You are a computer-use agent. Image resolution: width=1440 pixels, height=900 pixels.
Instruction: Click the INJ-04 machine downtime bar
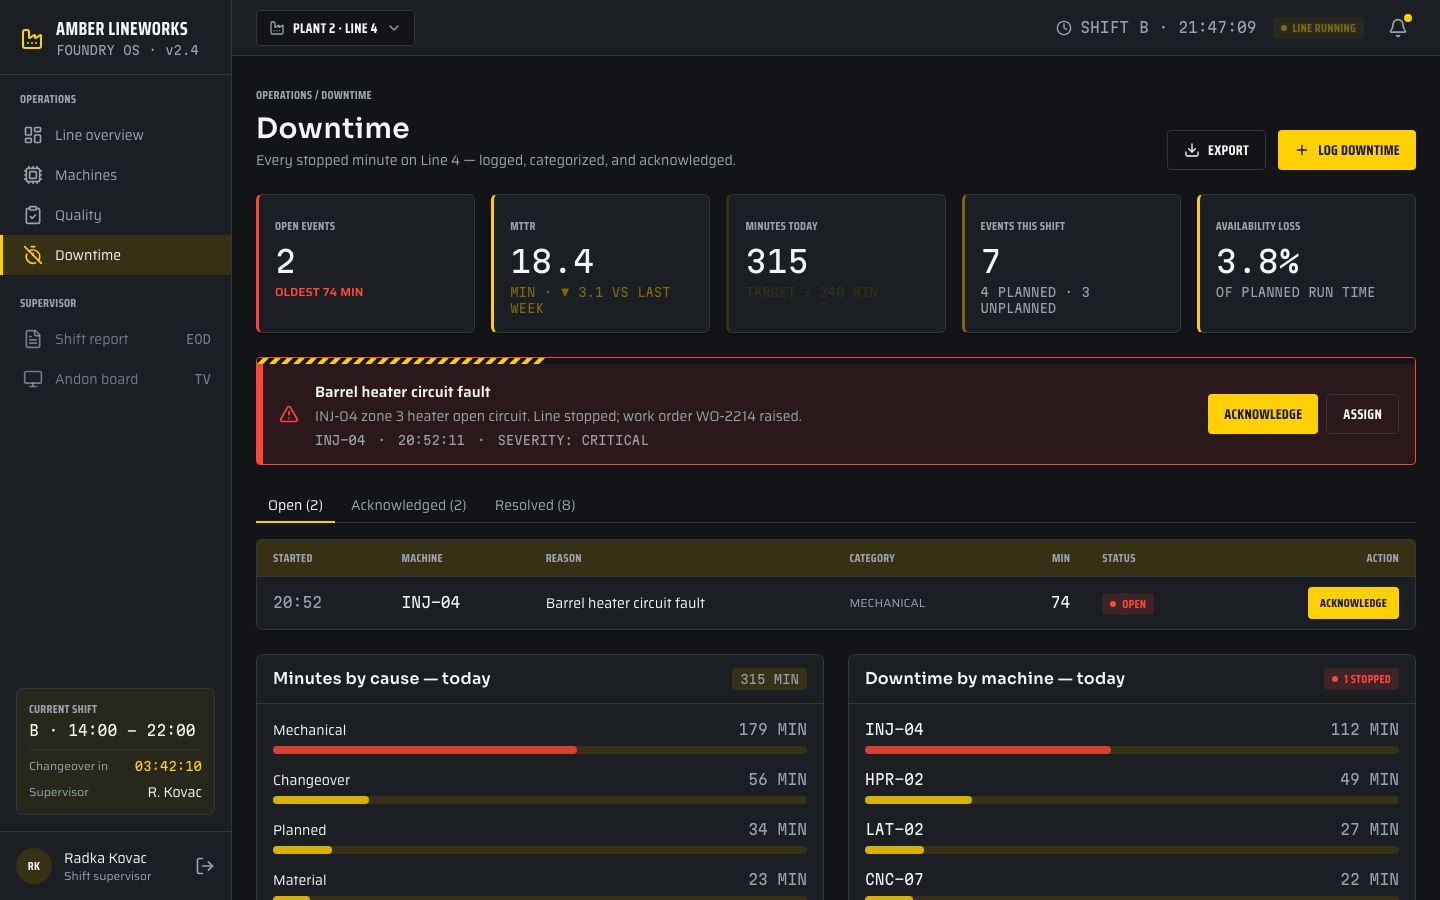(x=1132, y=750)
